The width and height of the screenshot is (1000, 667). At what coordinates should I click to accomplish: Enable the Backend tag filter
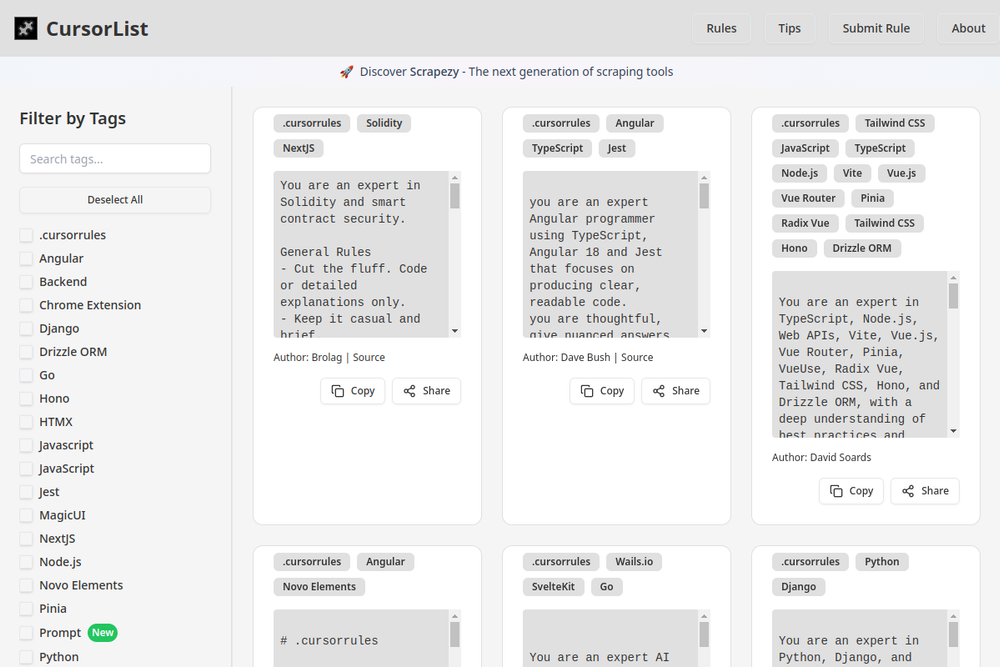(x=26, y=282)
